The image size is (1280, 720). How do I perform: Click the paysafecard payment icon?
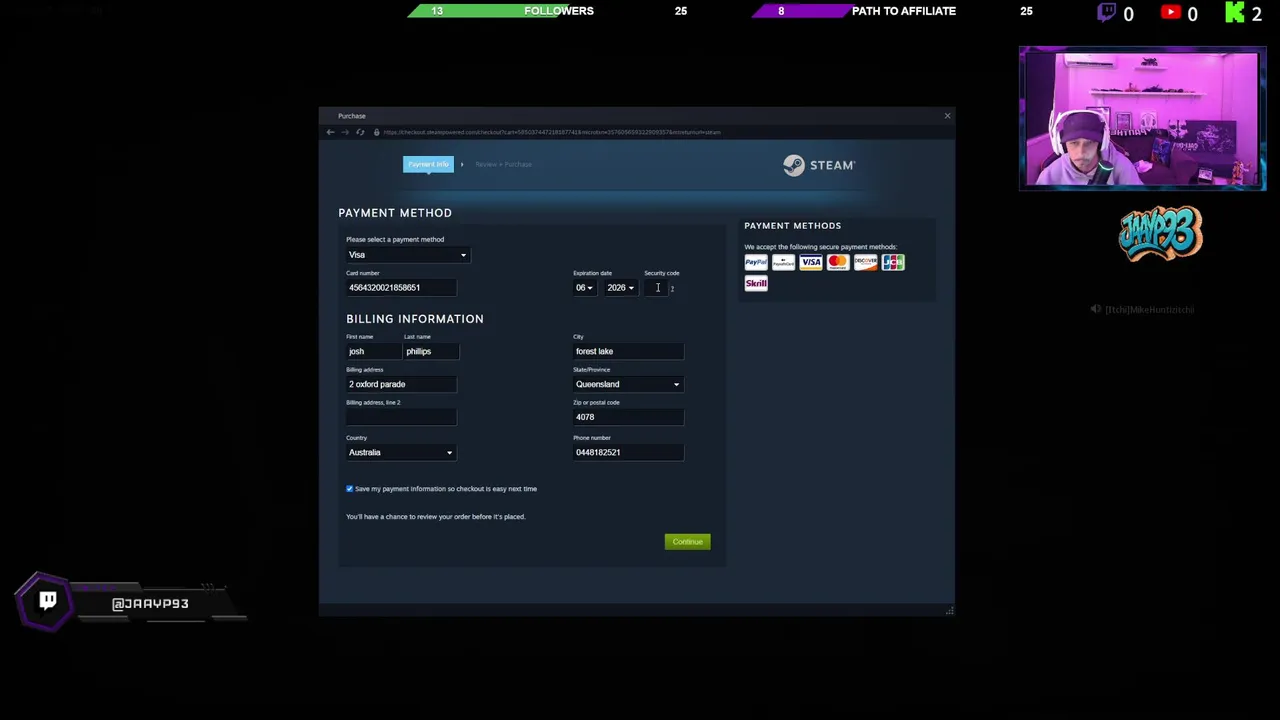783,262
